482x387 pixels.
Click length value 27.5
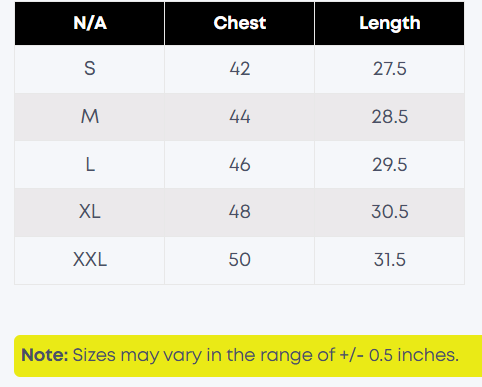[389, 69]
